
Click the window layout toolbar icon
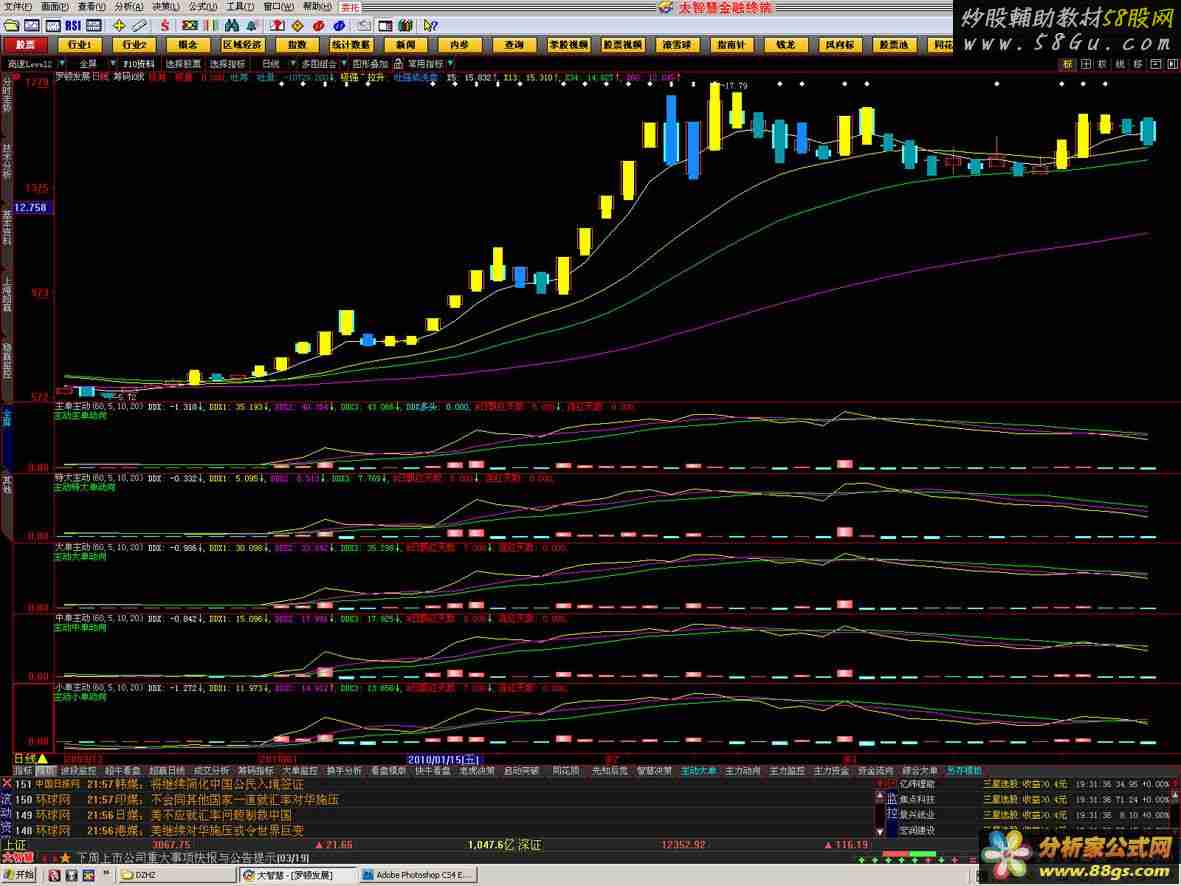[386, 26]
